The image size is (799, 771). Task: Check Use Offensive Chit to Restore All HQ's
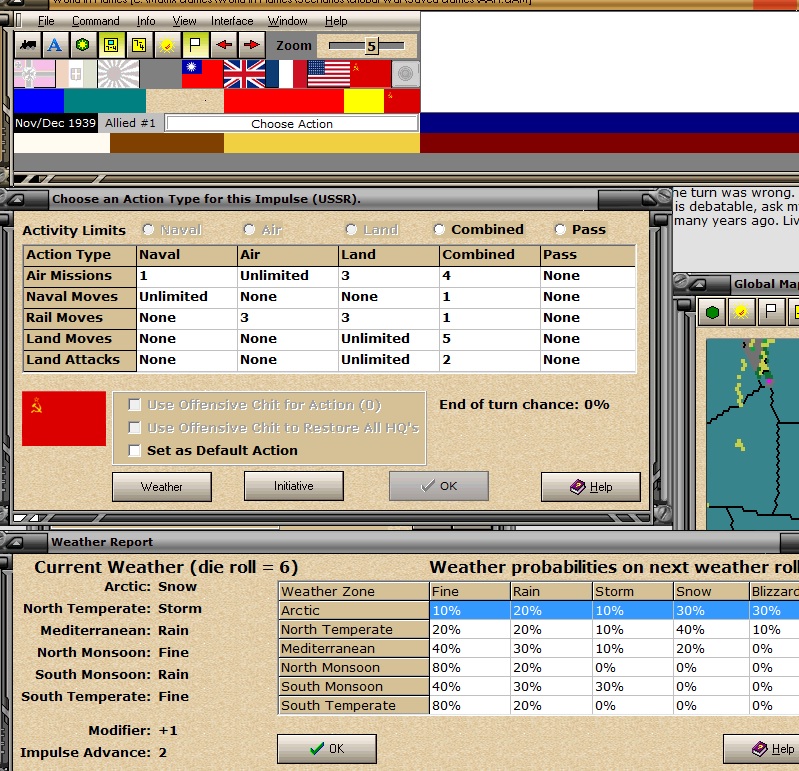pyautogui.click(x=135, y=428)
